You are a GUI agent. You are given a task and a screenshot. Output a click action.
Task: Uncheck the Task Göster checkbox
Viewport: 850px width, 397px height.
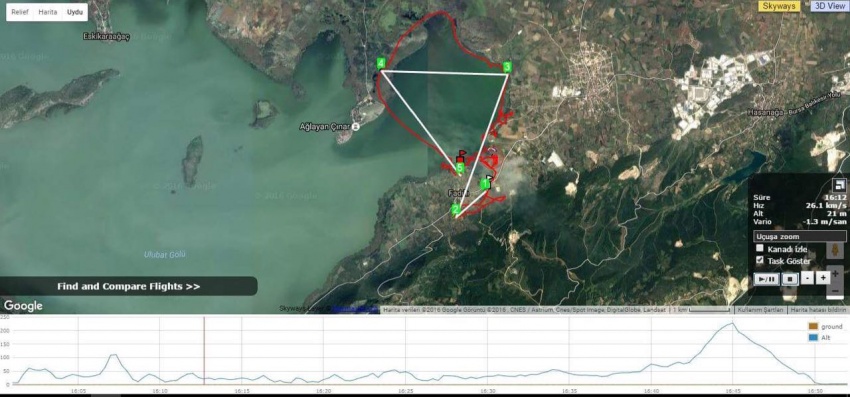click(x=760, y=260)
